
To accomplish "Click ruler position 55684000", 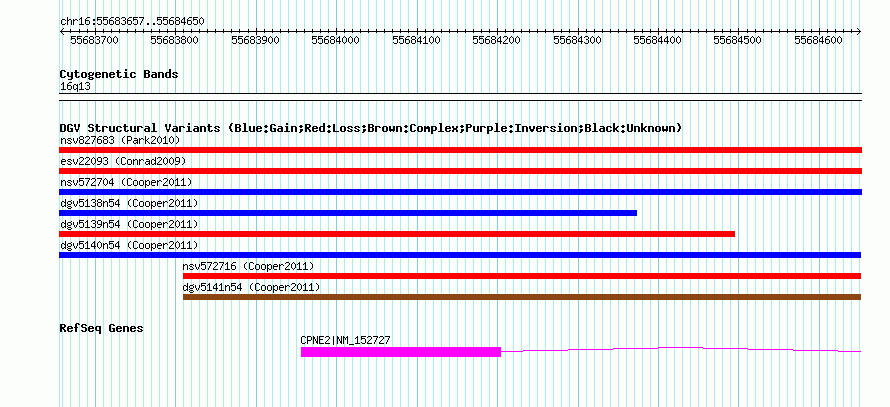I will (336, 40).
